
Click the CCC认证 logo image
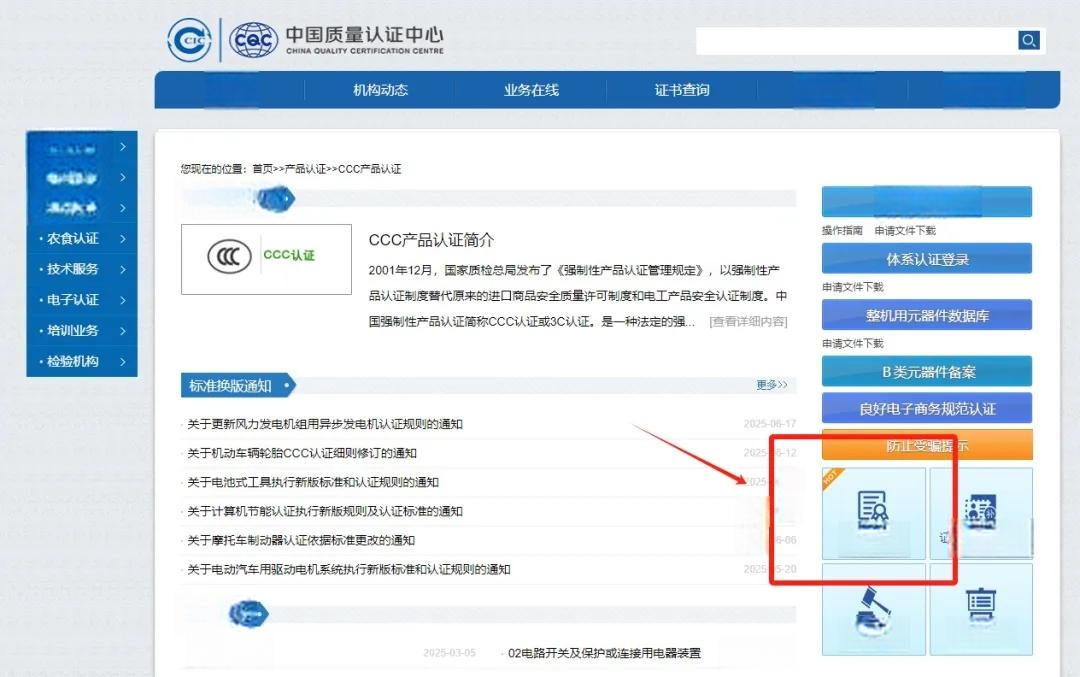[267, 259]
